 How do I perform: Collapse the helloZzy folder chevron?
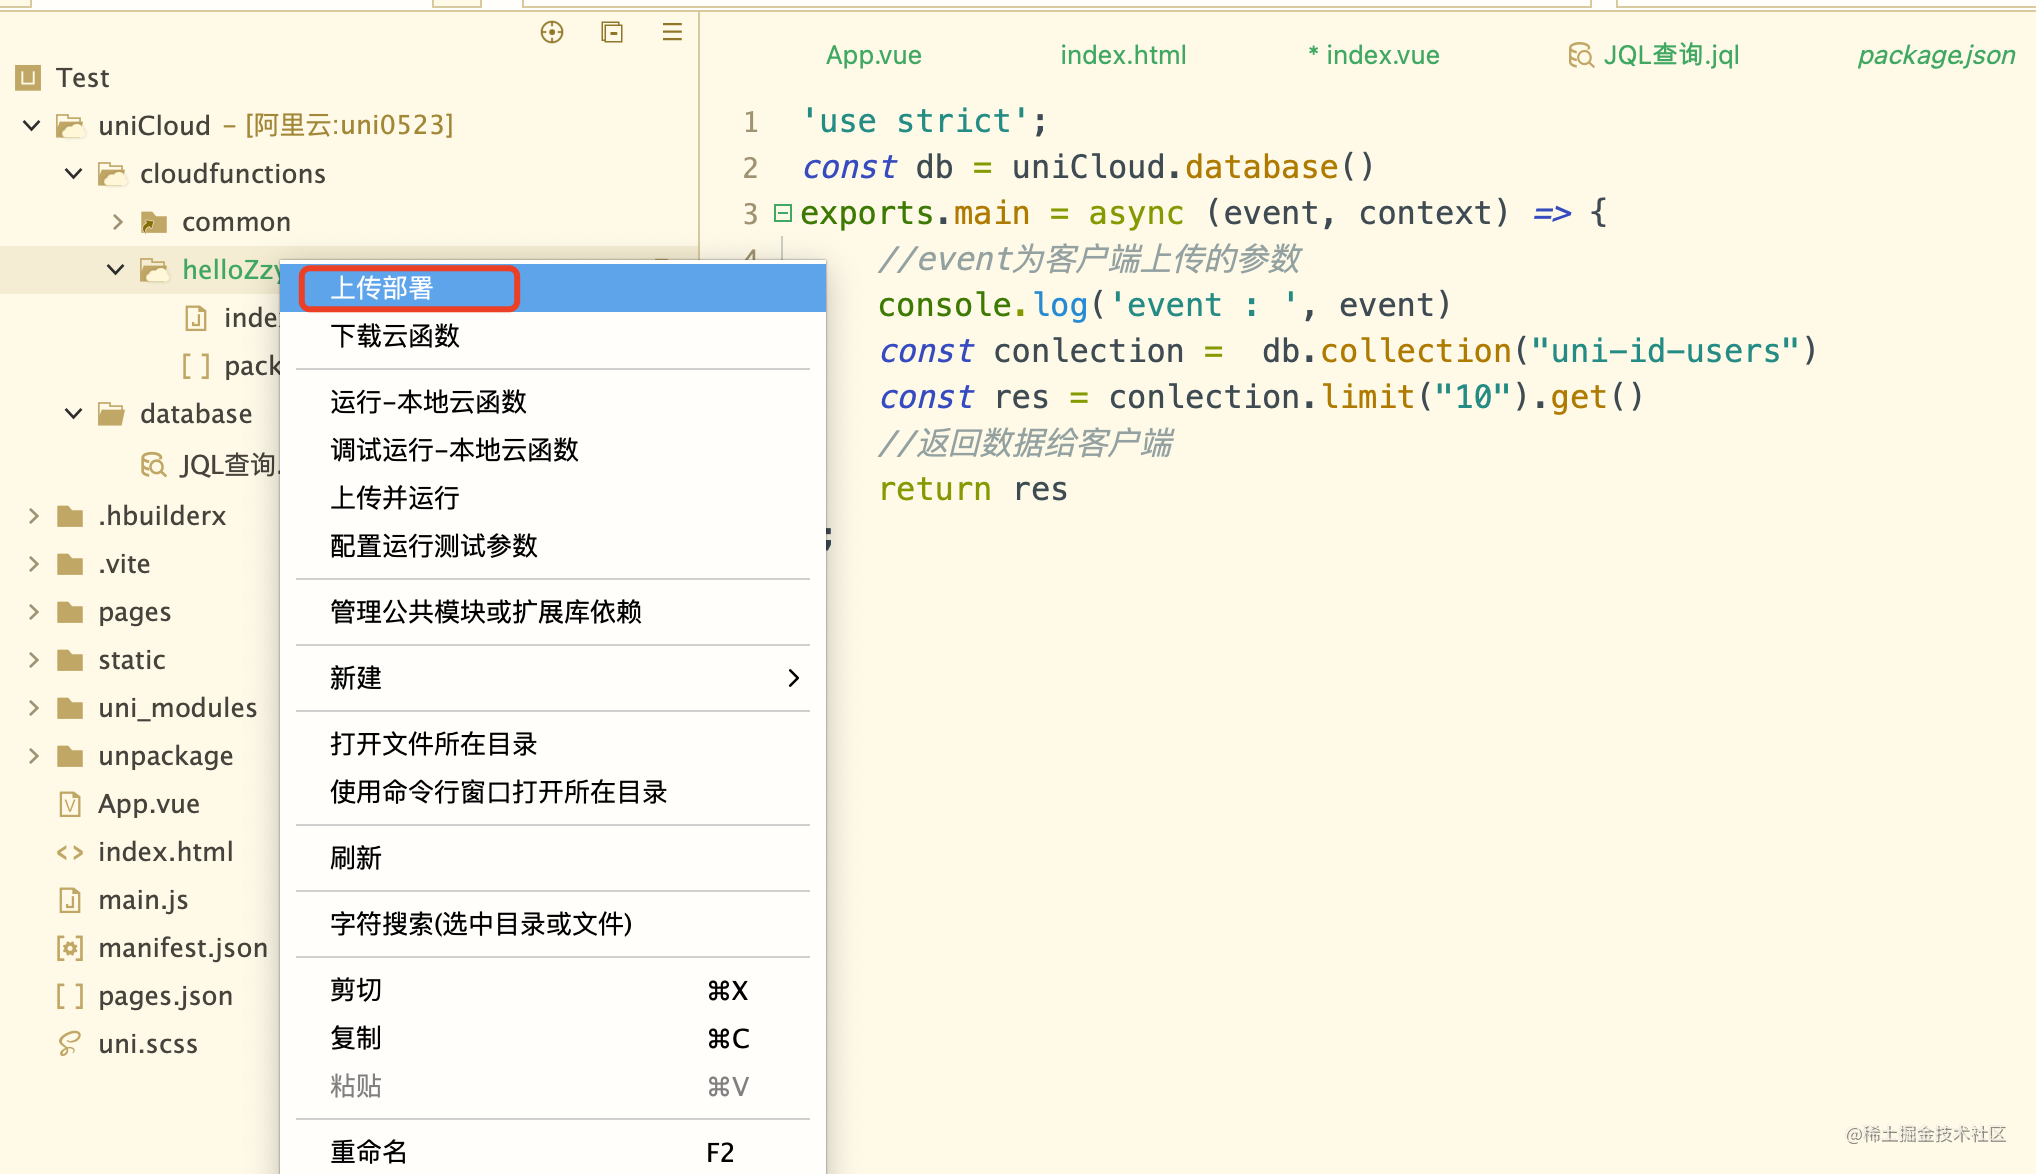click(x=116, y=270)
